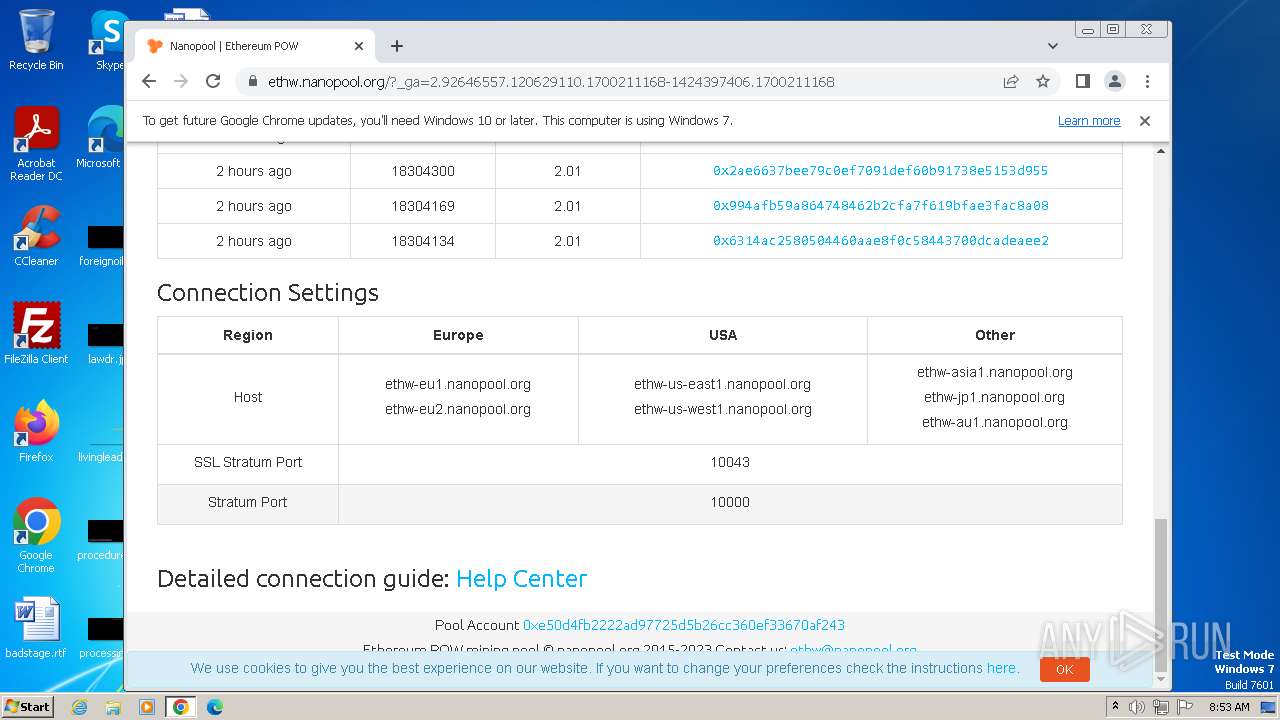Select SSL Stratum Port value 10043
The width and height of the screenshot is (1280, 720).
pyautogui.click(x=730, y=462)
